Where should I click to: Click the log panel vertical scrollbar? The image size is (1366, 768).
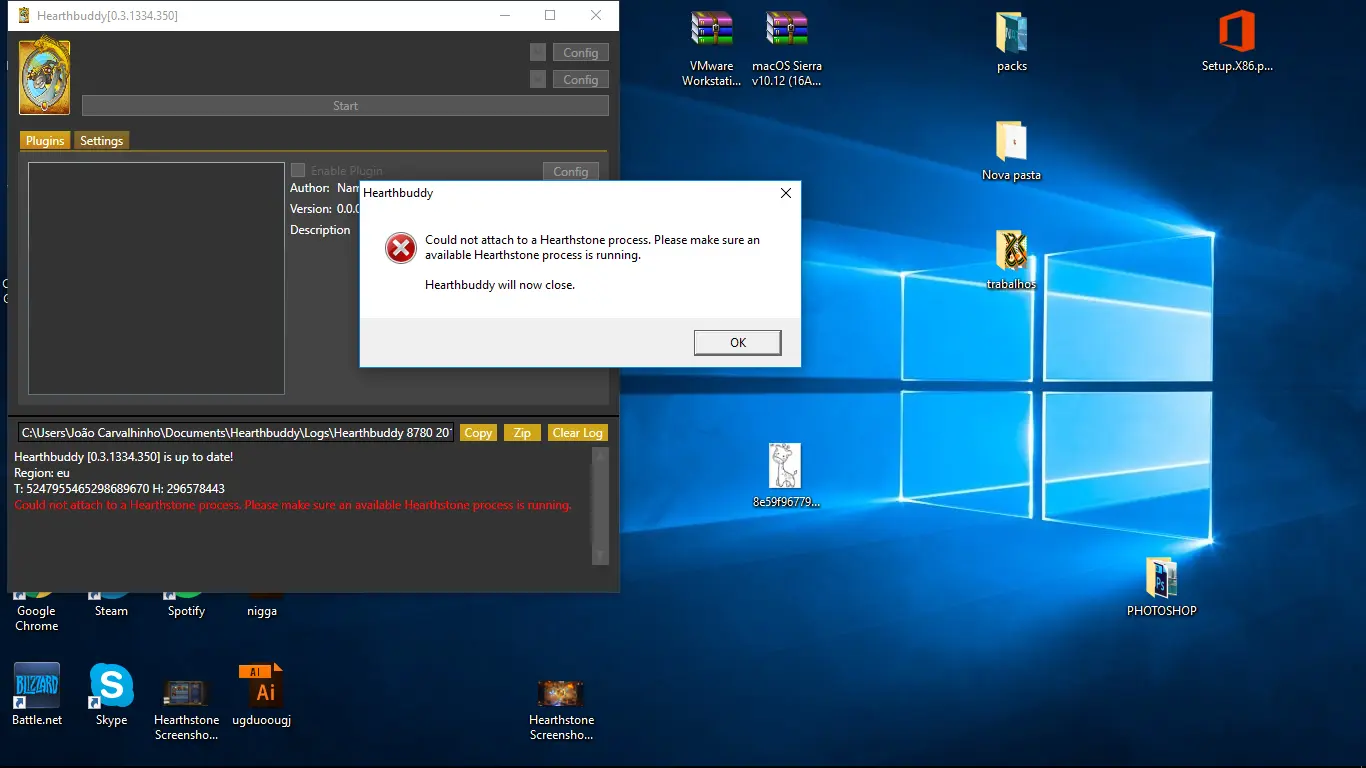600,506
